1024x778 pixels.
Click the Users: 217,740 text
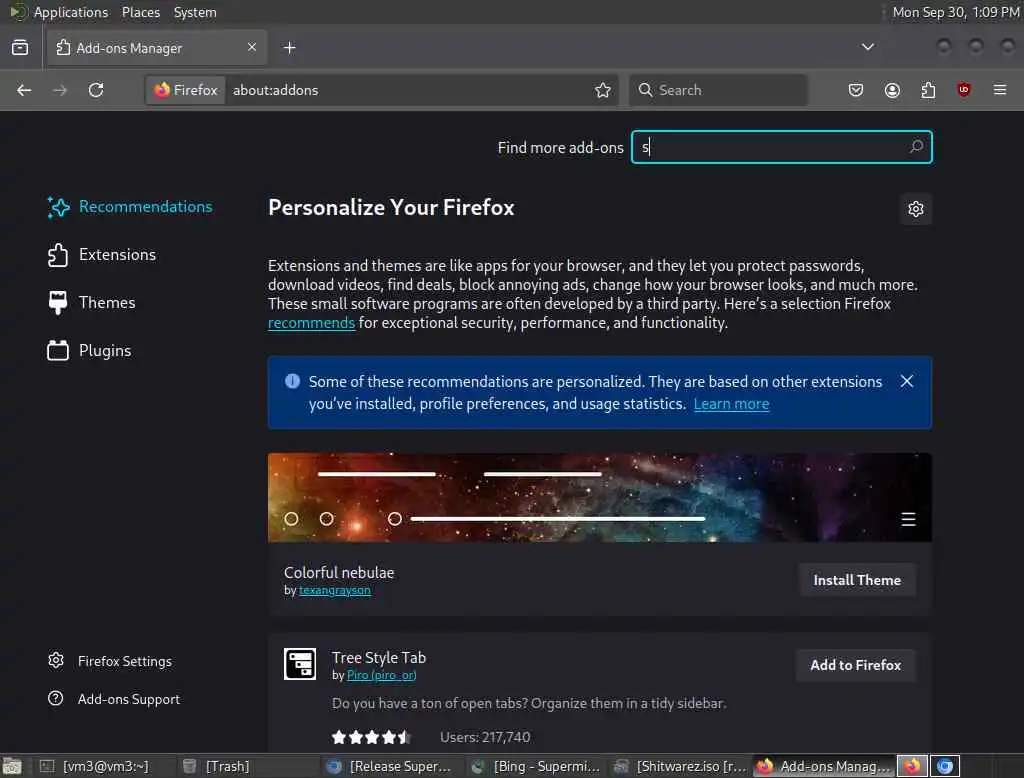tap(485, 737)
